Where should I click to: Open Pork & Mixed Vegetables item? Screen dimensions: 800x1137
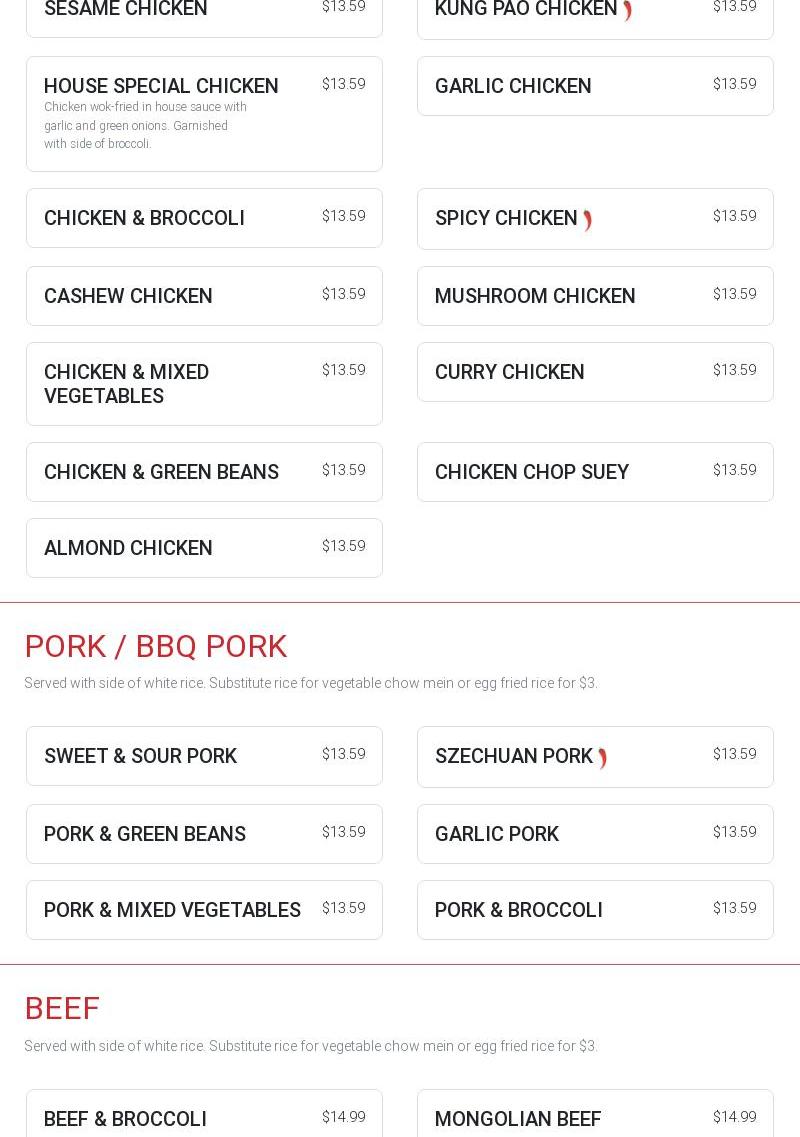[205, 910]
